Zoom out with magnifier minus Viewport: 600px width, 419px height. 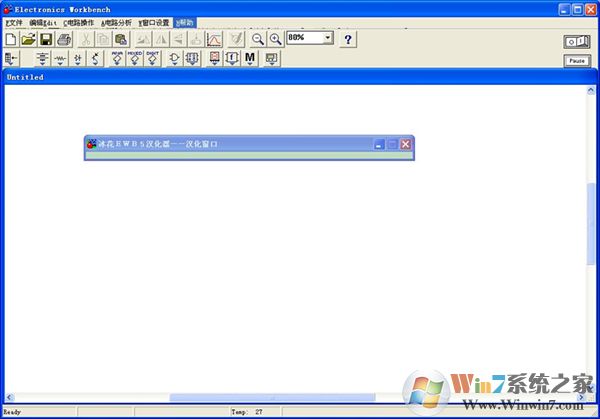click(x=258, y=39)
